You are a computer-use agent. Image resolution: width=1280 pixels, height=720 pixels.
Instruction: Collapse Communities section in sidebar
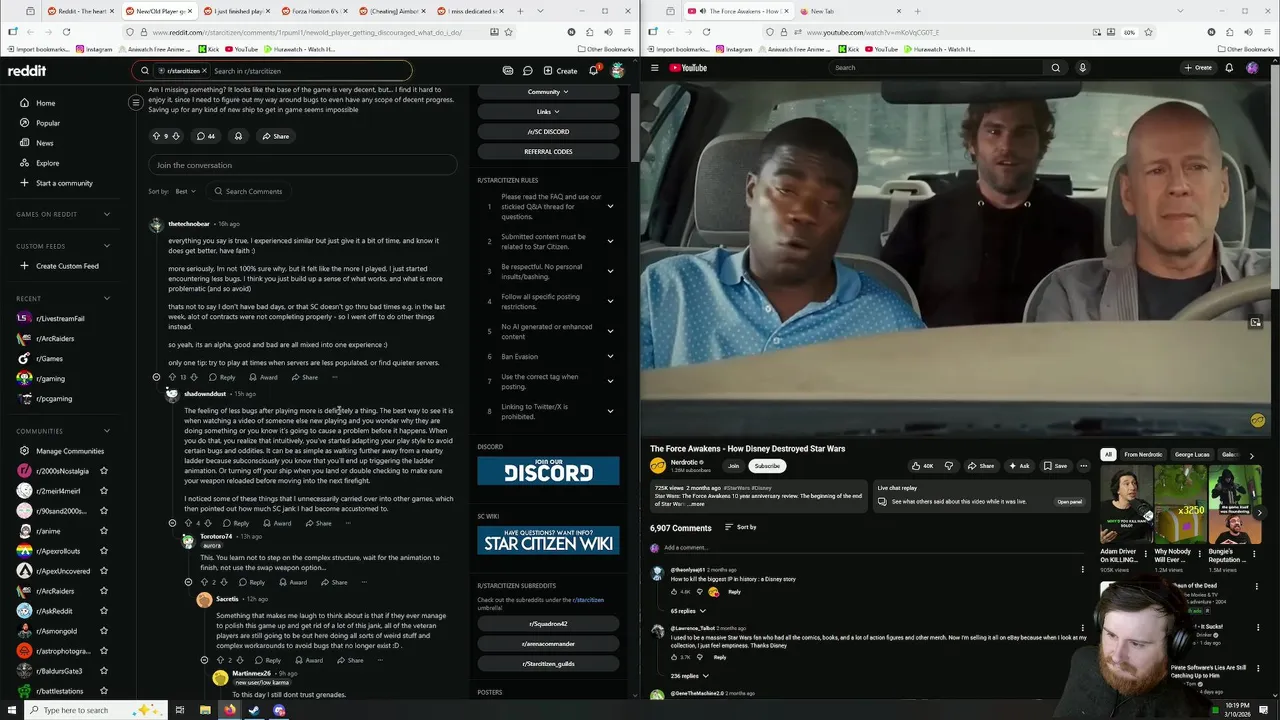(x=107, y=431)
